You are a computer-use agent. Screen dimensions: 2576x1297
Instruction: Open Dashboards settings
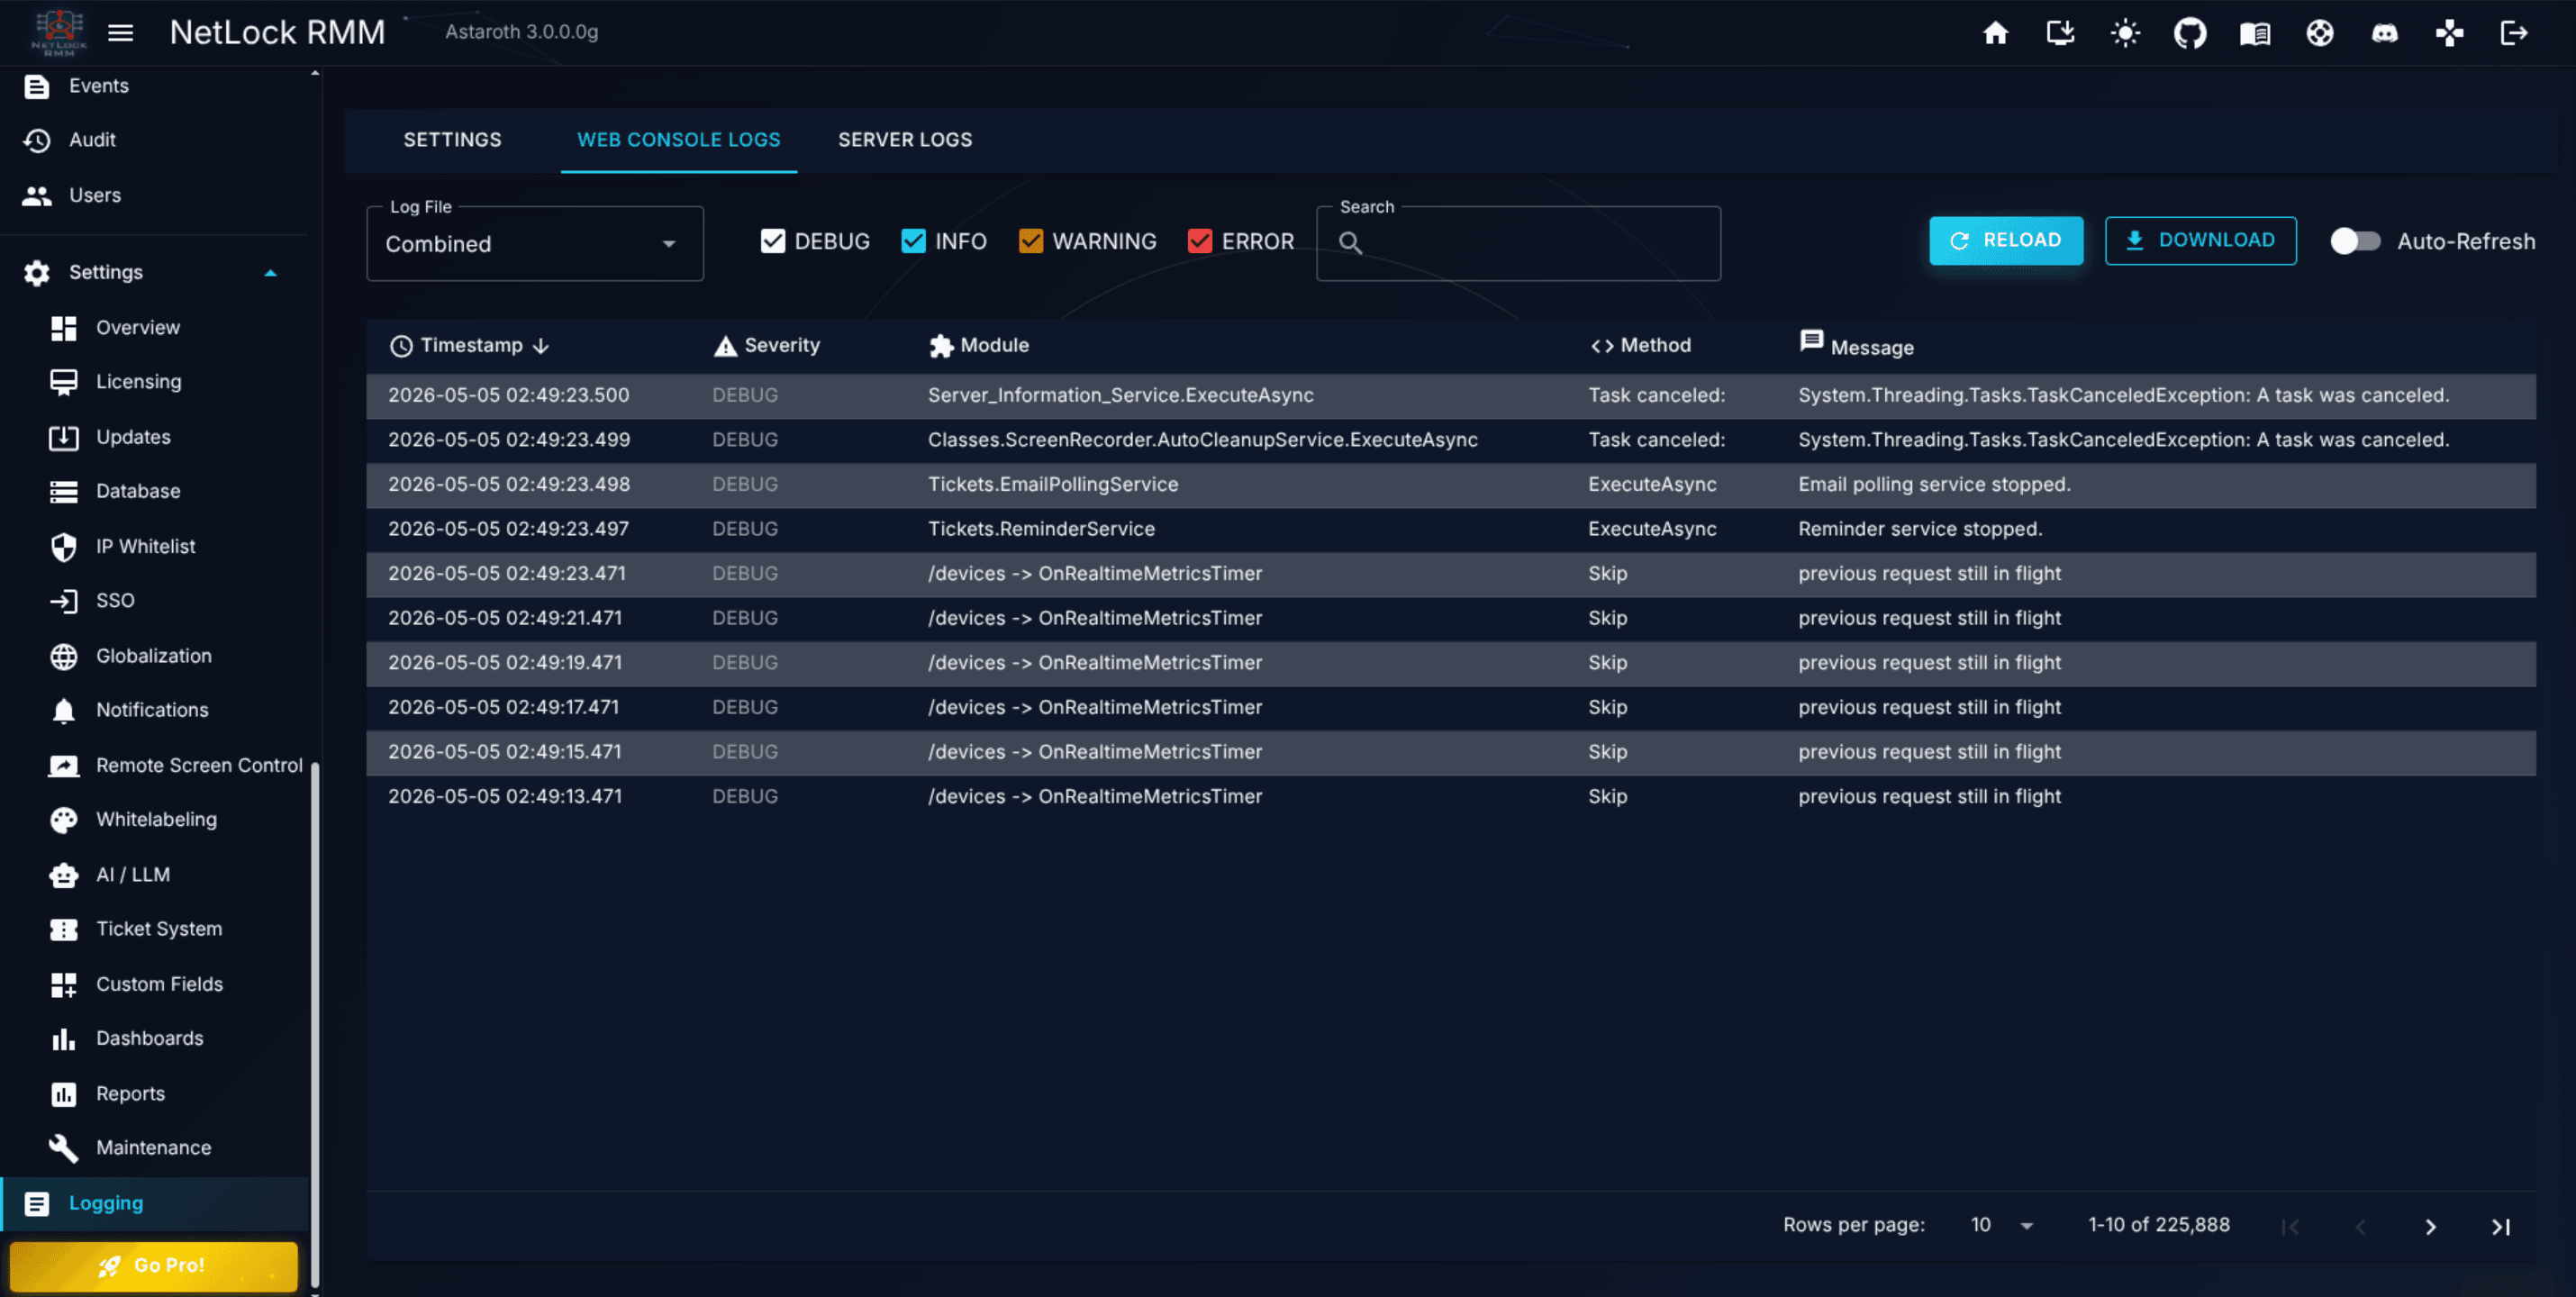point(155,1038)
